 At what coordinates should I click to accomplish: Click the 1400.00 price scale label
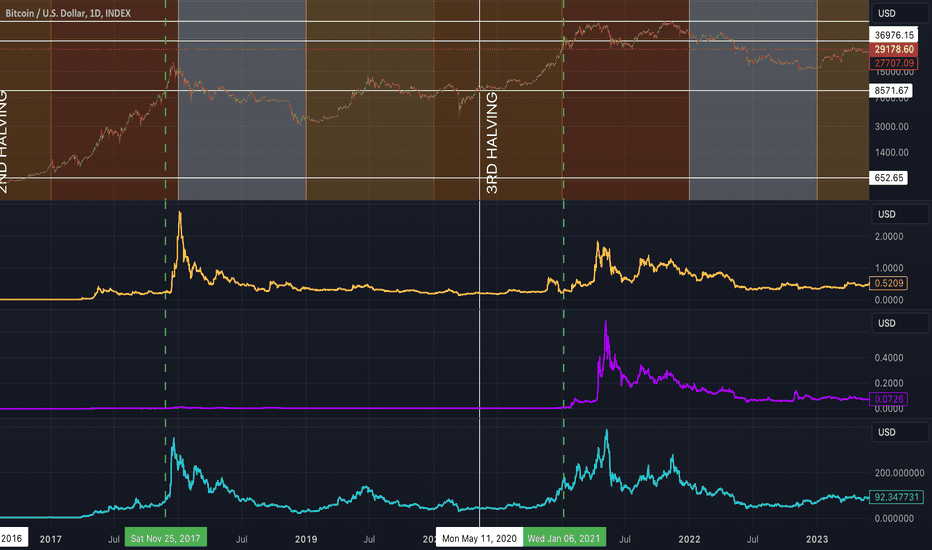click(892, 152)
